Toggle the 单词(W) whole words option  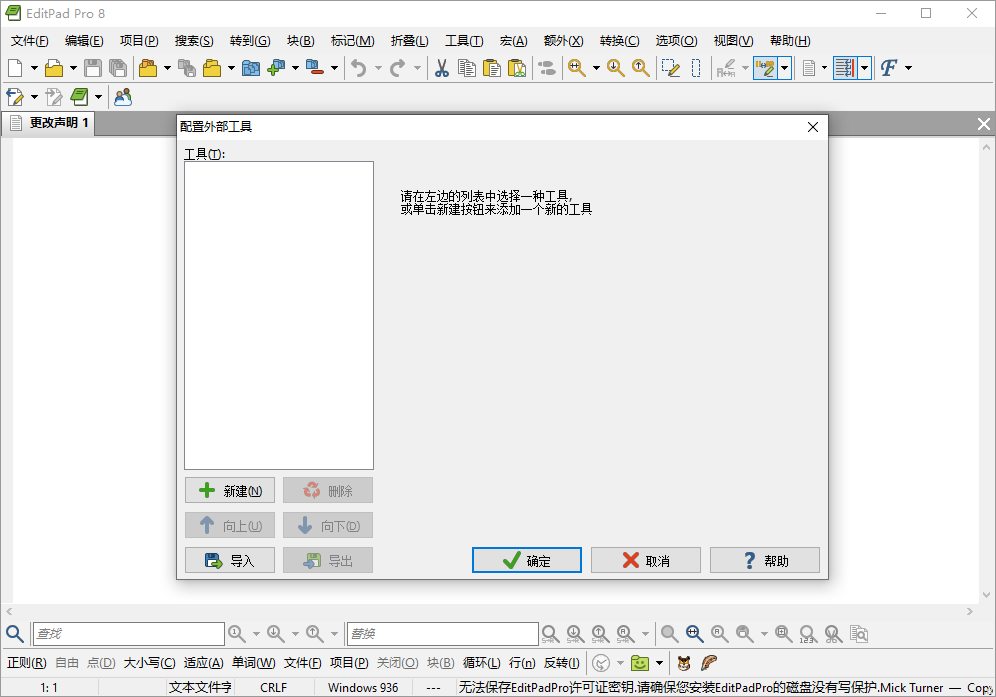click(x=253, y=663)
